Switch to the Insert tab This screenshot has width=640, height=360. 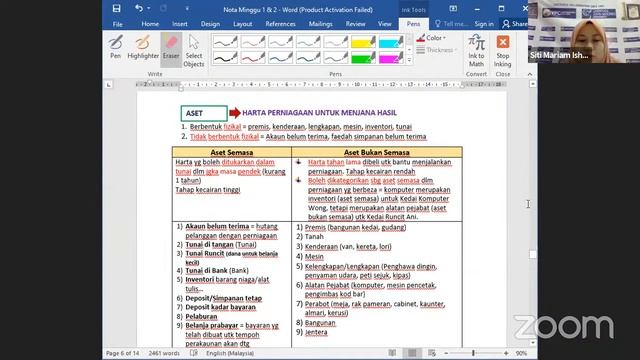(x=180, y=24)
